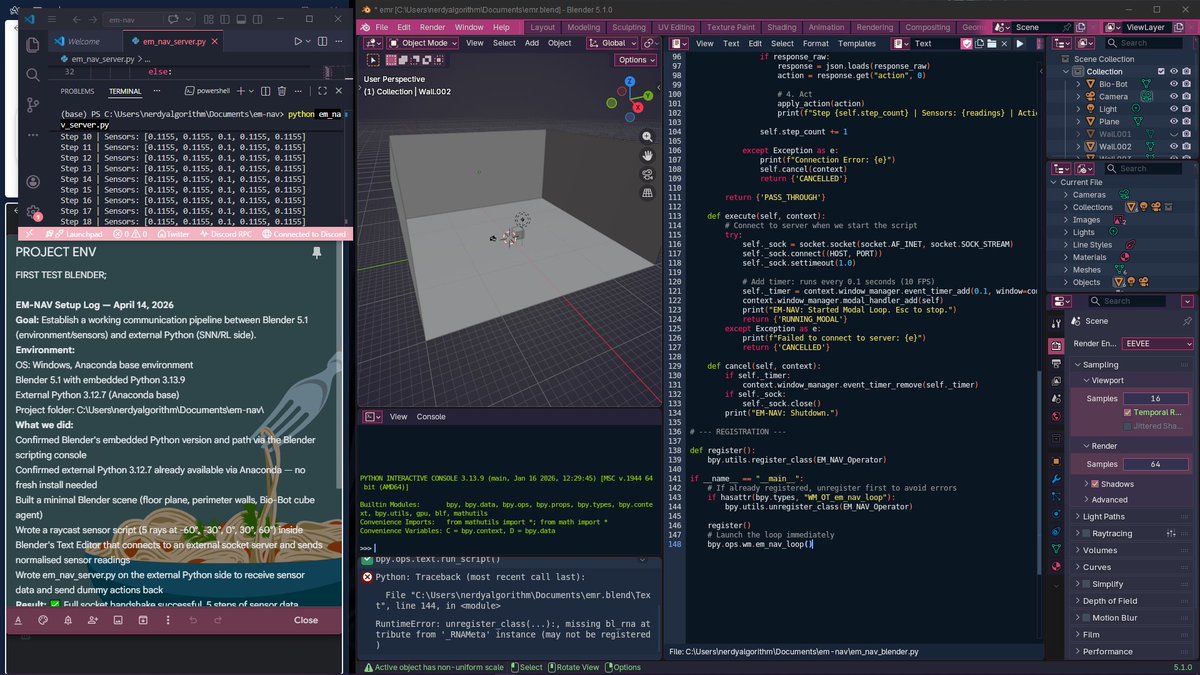Kill terminal with the trash icon

point(281,91)
